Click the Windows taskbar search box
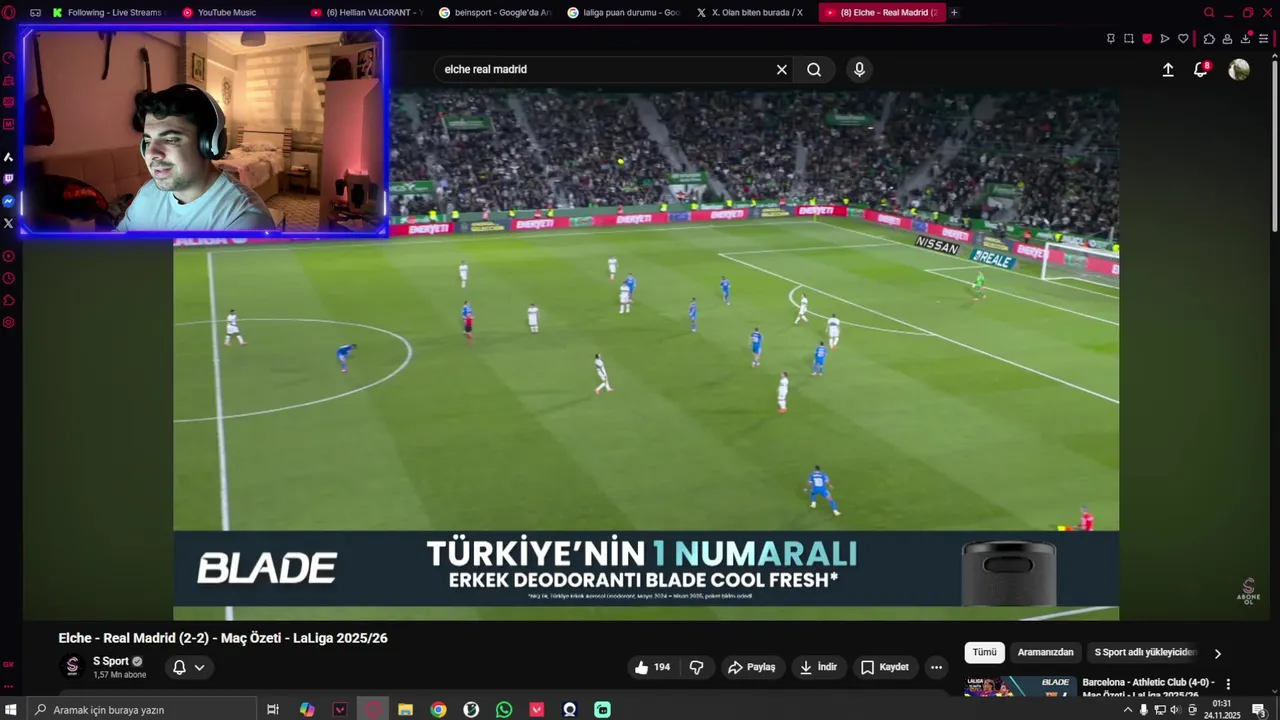This screenshot has width=1280, height=720. (140, 710)
